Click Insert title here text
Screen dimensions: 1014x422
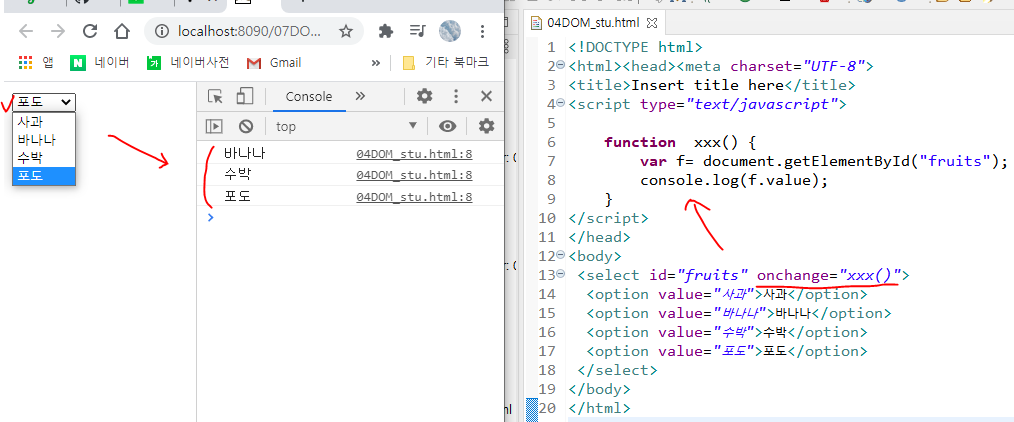point(707,85)
